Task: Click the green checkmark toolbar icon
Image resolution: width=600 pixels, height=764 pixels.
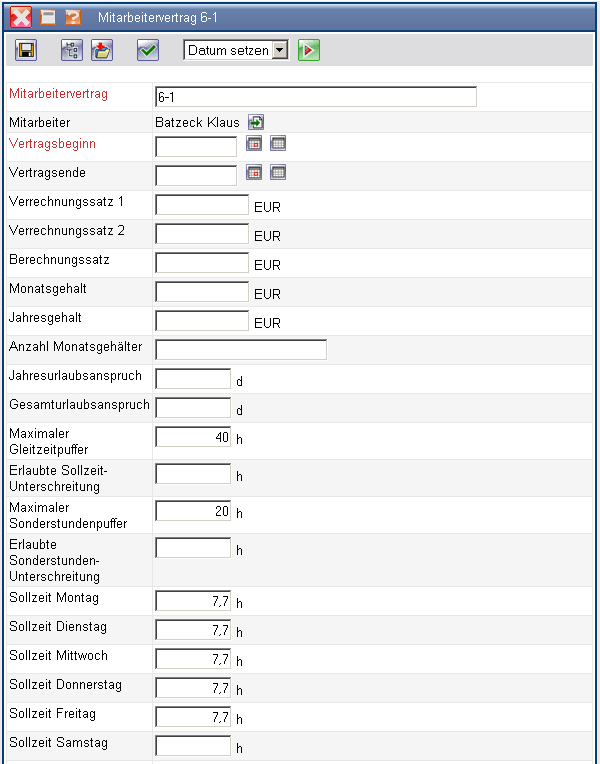Action: coord(148,51)
